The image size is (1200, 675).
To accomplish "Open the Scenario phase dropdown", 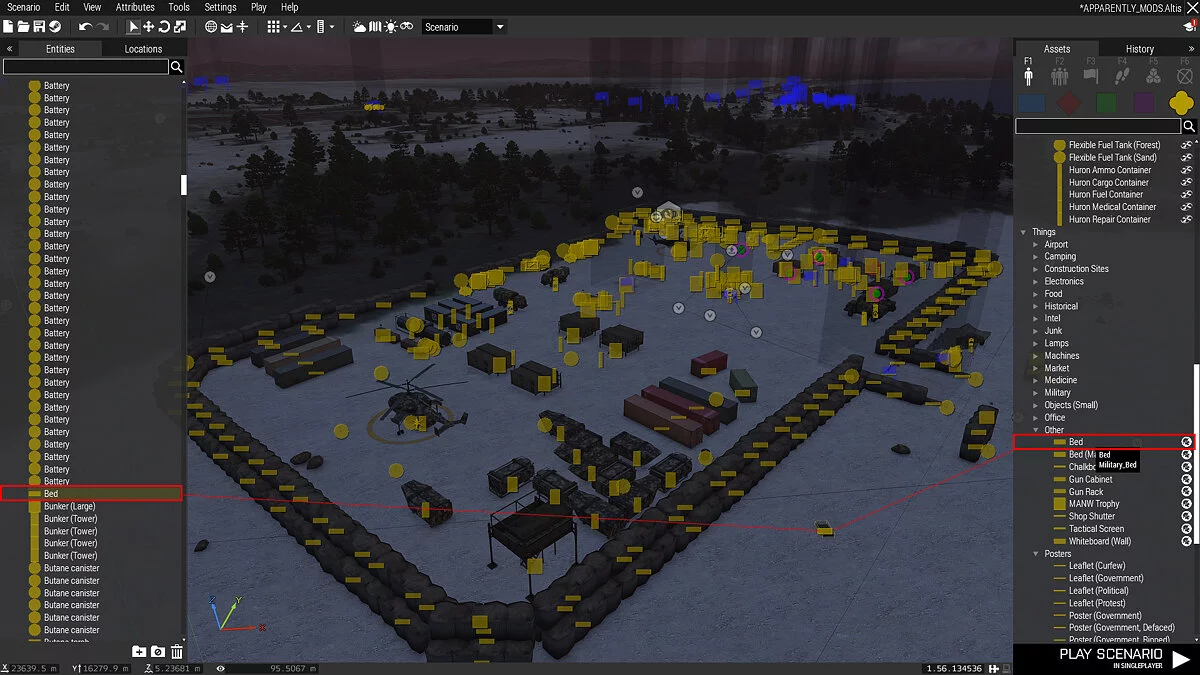I will (464, 27).
